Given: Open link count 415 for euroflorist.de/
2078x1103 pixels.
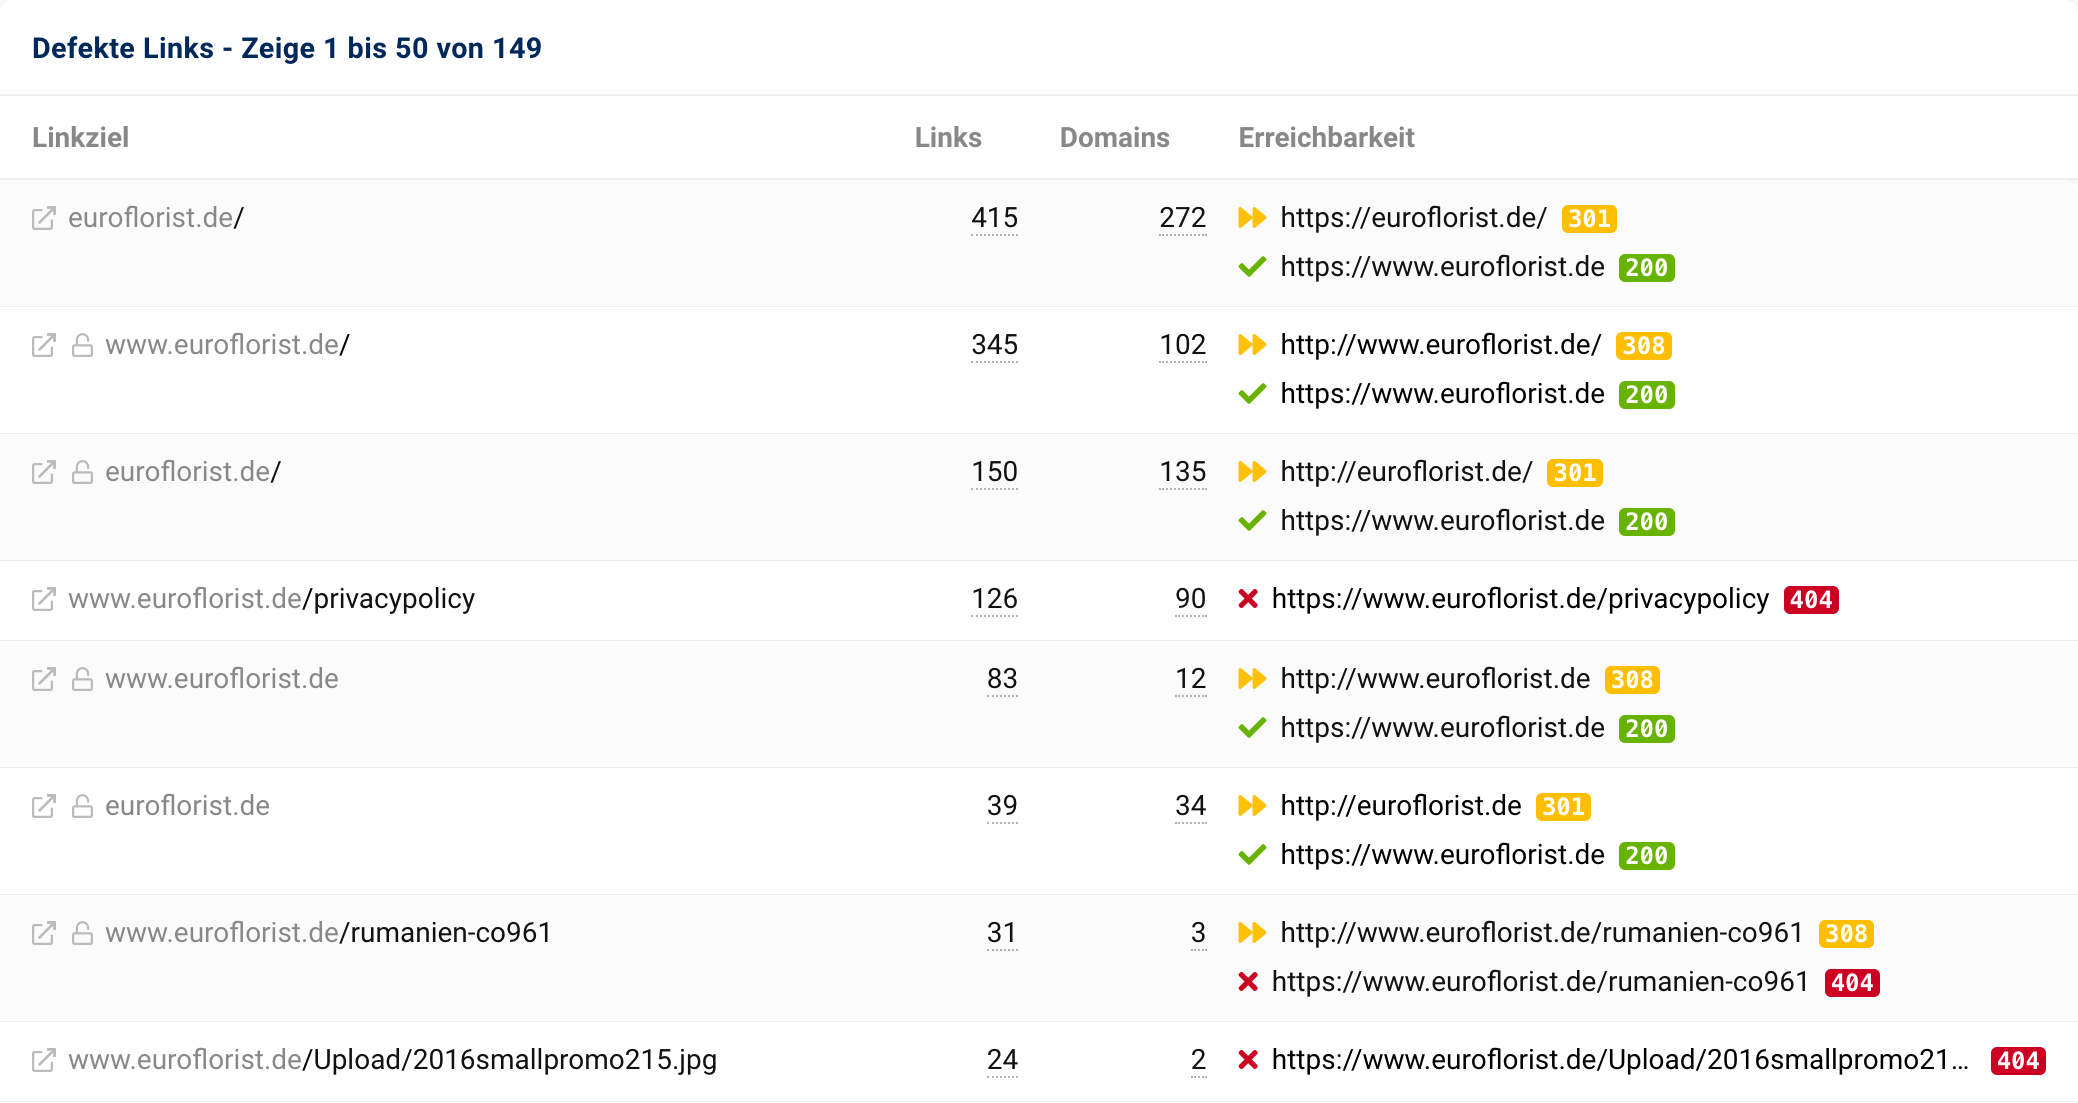Looking at the screenshot, I should tap(994, 218).
